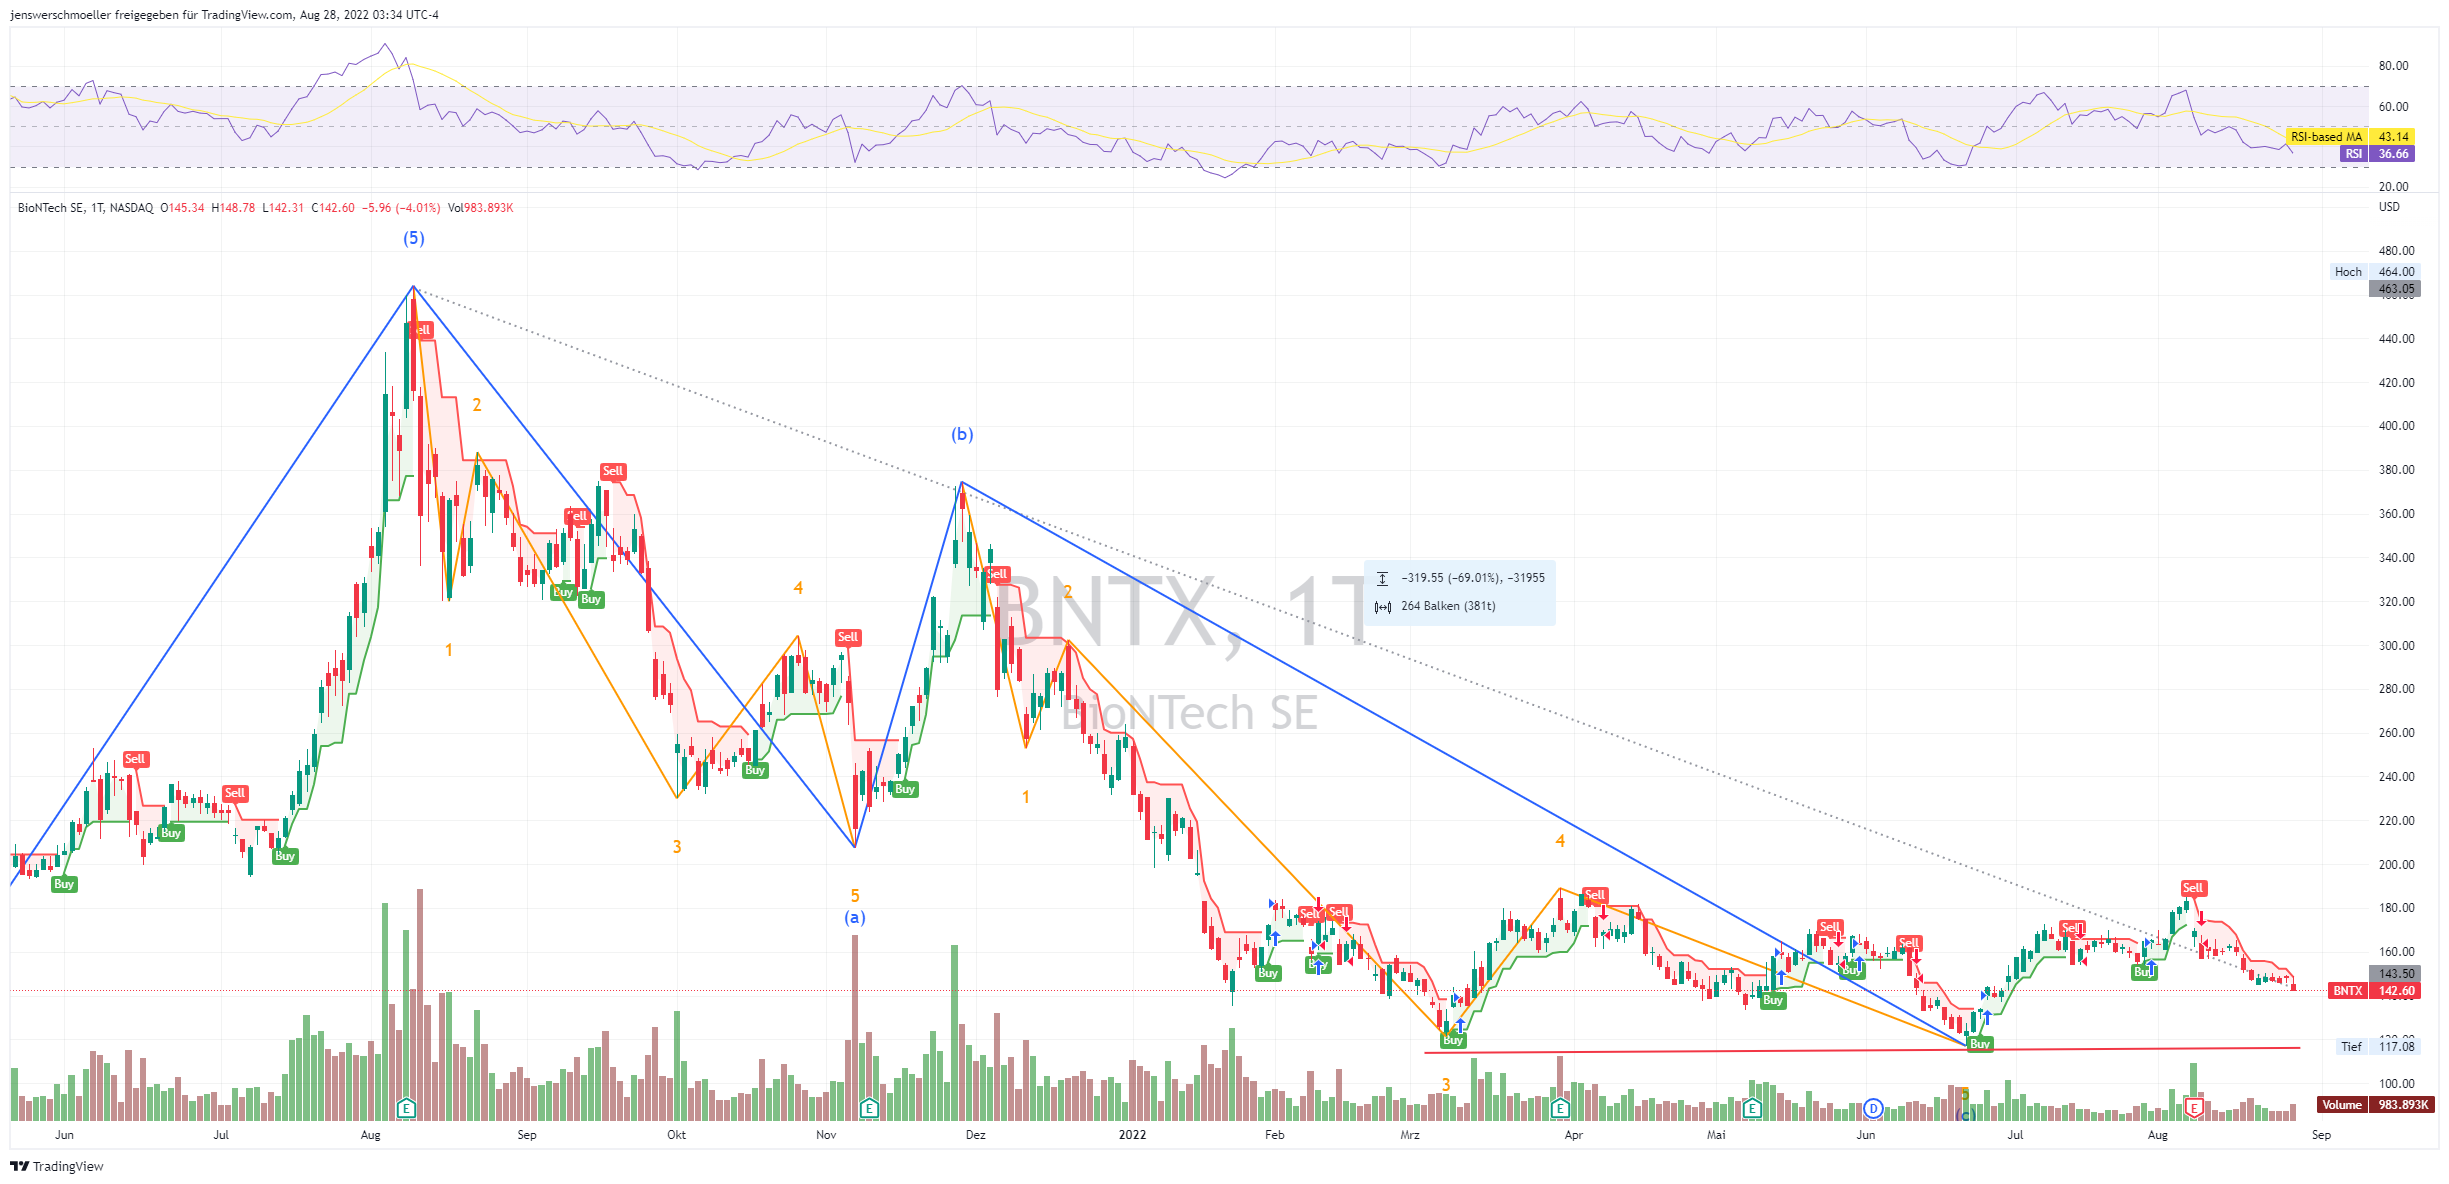Click the Buy signal at the March 2022 low
2449x1184 pixels.
point(1453,1041)
